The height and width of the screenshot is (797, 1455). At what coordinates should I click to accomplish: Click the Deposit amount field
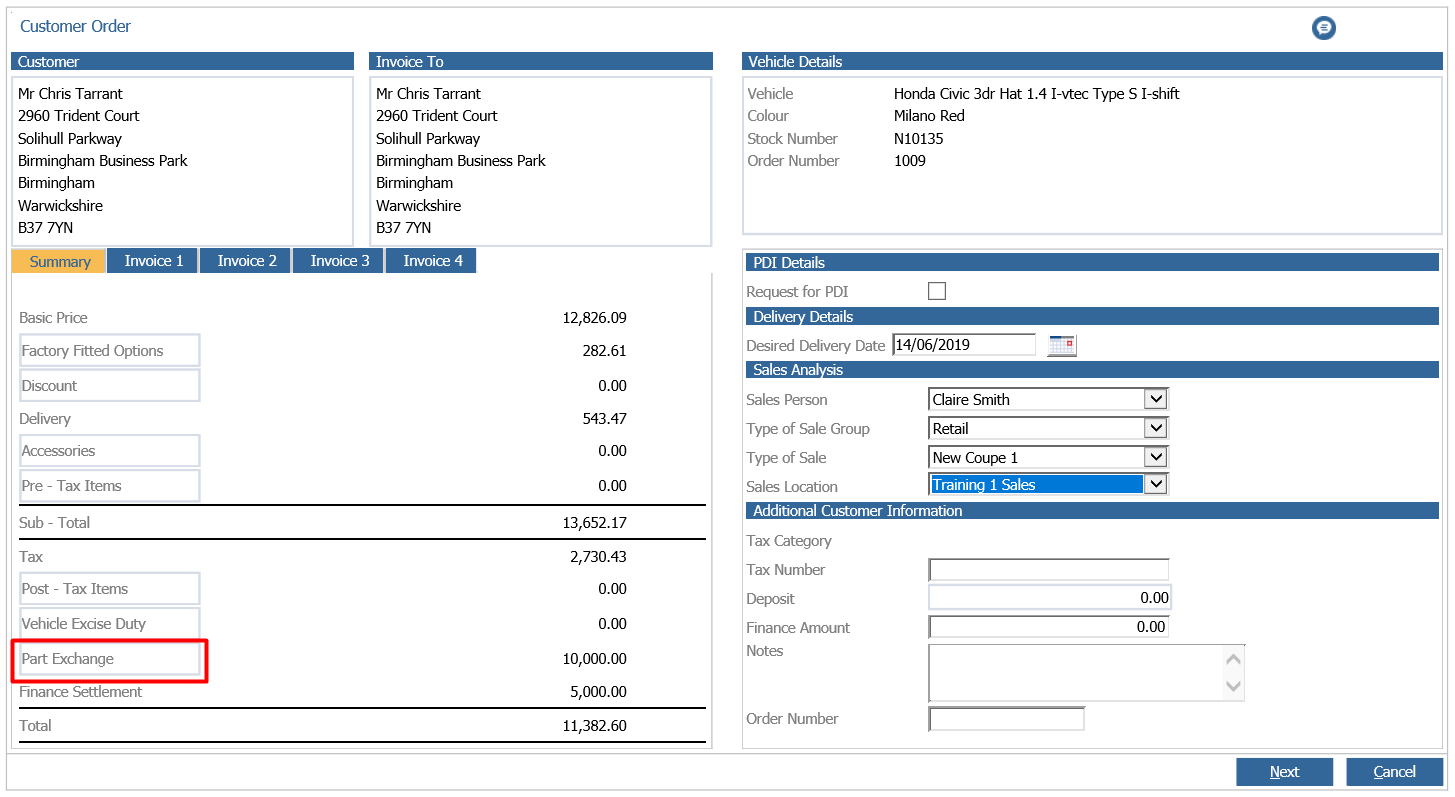[x=1048, y=598]
